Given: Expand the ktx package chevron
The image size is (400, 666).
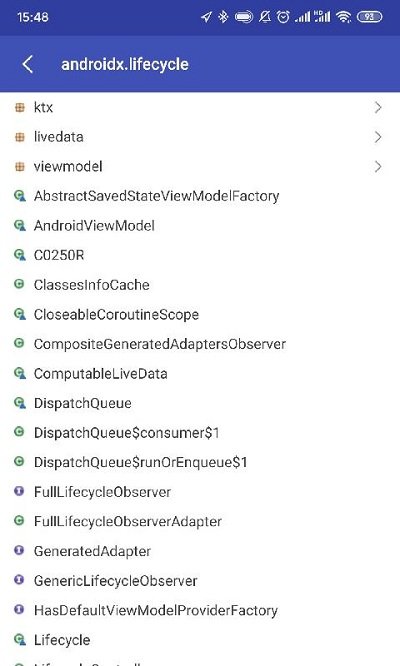Looking at the screenshot, I should click(x=378, y=107).
